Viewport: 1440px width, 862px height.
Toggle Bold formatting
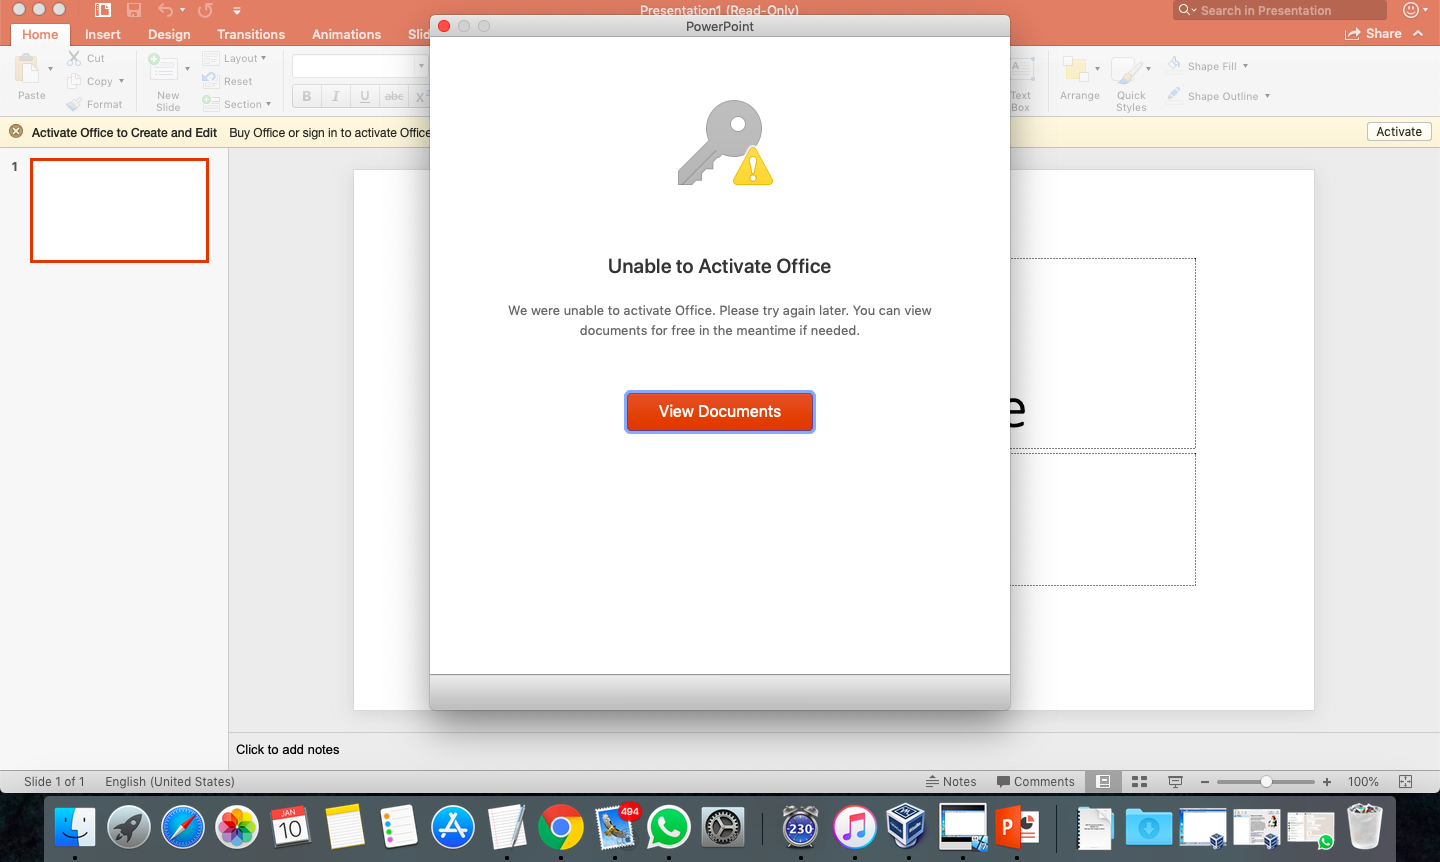[x=307, y=96]
